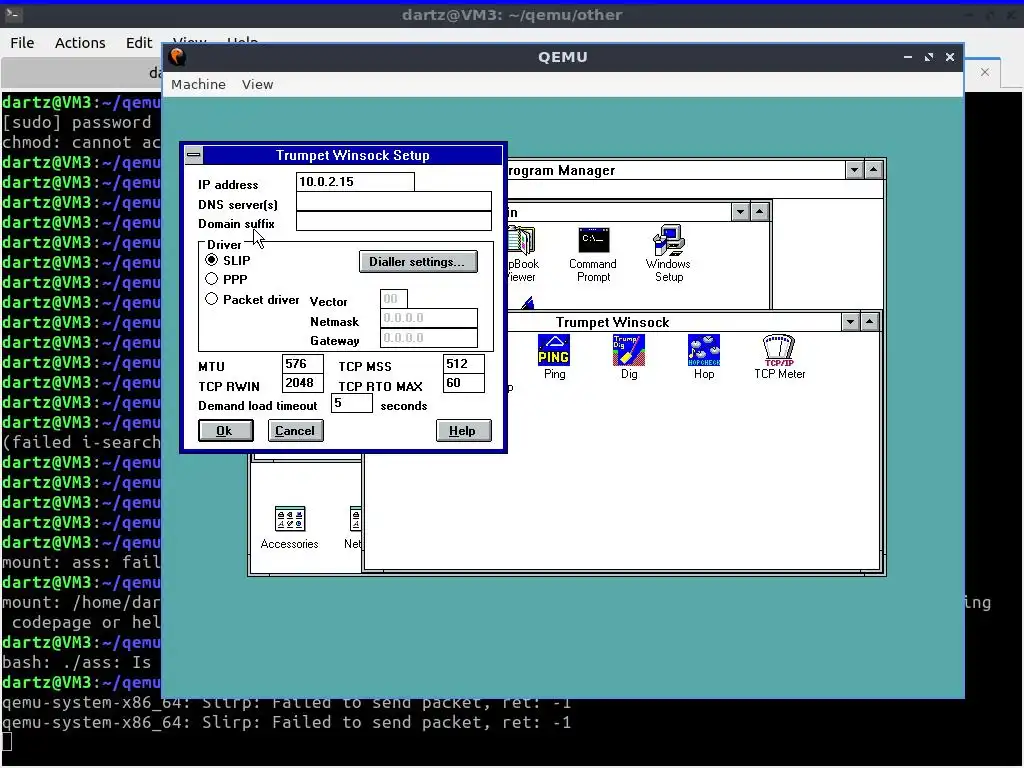
Task: Click the Demand load timeout field
Action: coord(352,403)
